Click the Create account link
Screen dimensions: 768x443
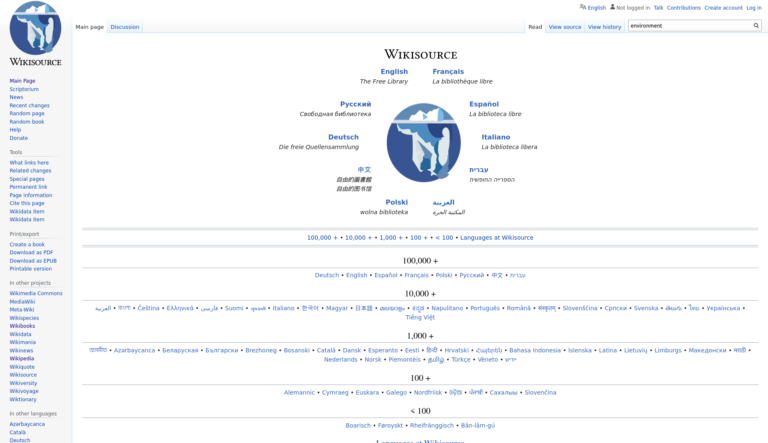[x=723, y=8]
